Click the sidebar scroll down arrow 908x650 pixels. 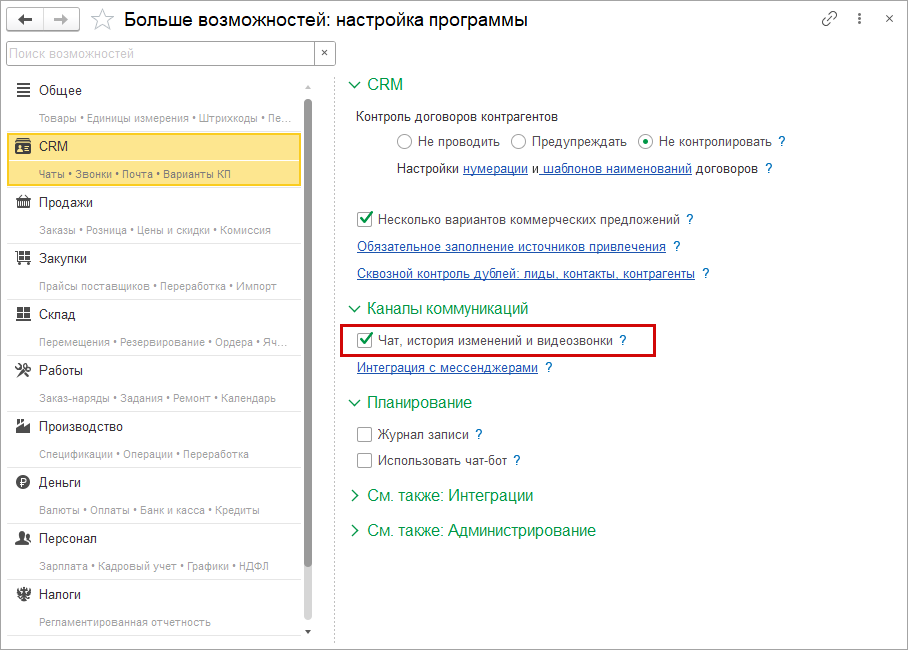click(308, 632)
